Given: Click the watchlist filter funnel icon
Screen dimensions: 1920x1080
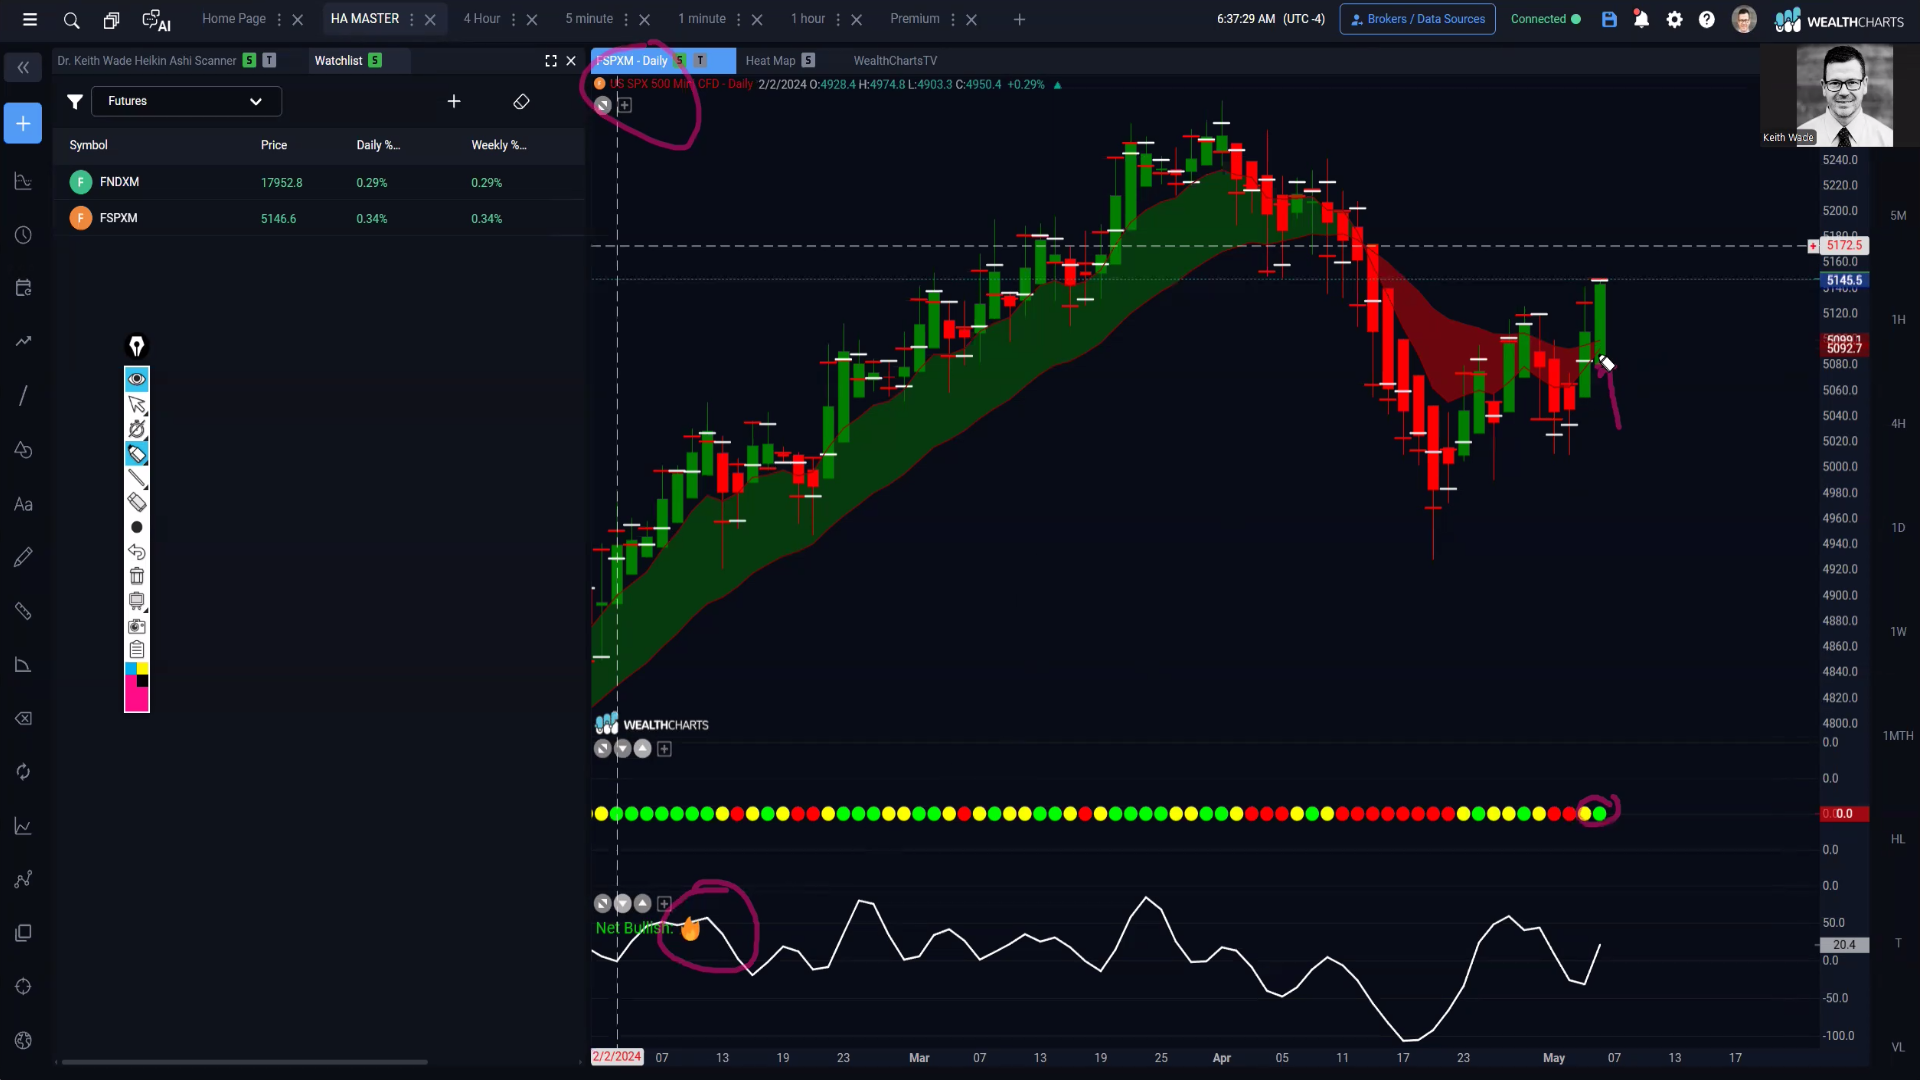Looking at the screenshot, I should pyautogui.click(x=74, y=101).
